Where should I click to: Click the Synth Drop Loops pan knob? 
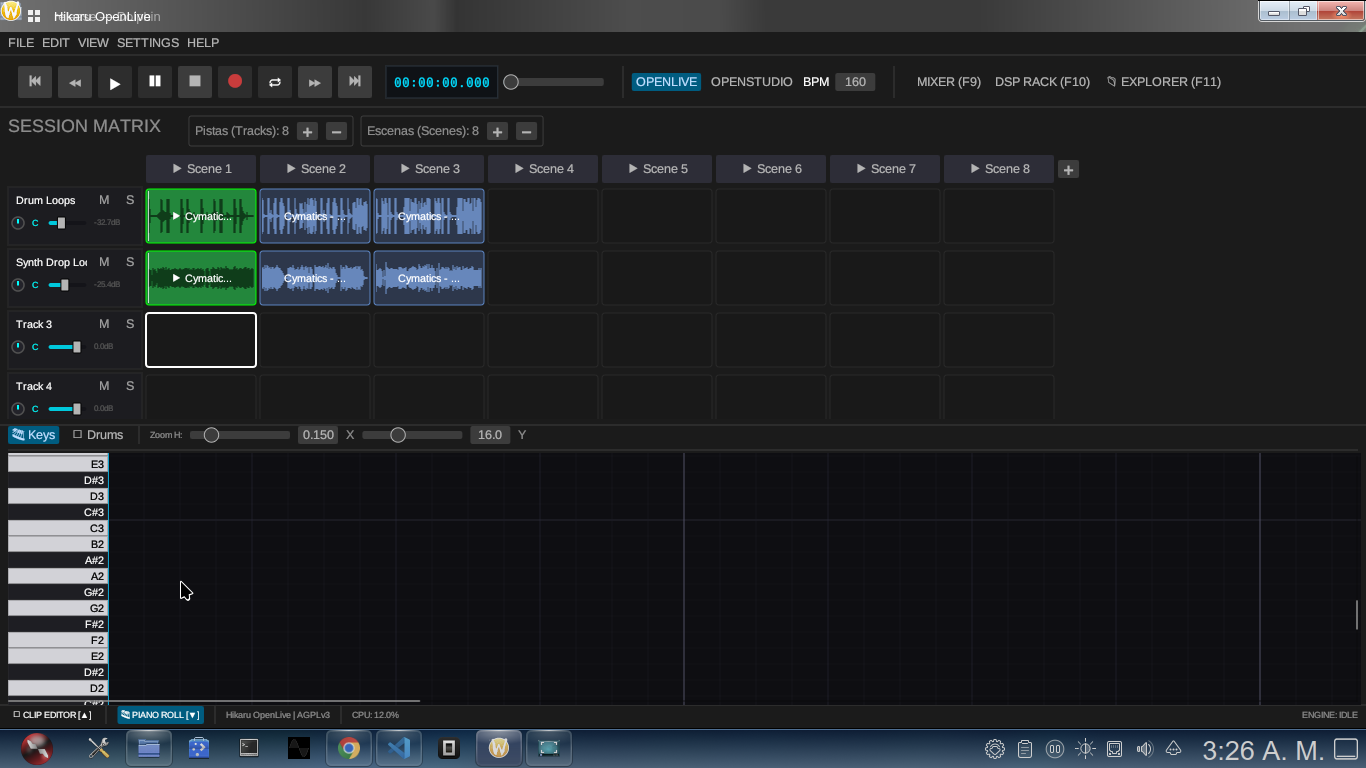click(18, 285)
